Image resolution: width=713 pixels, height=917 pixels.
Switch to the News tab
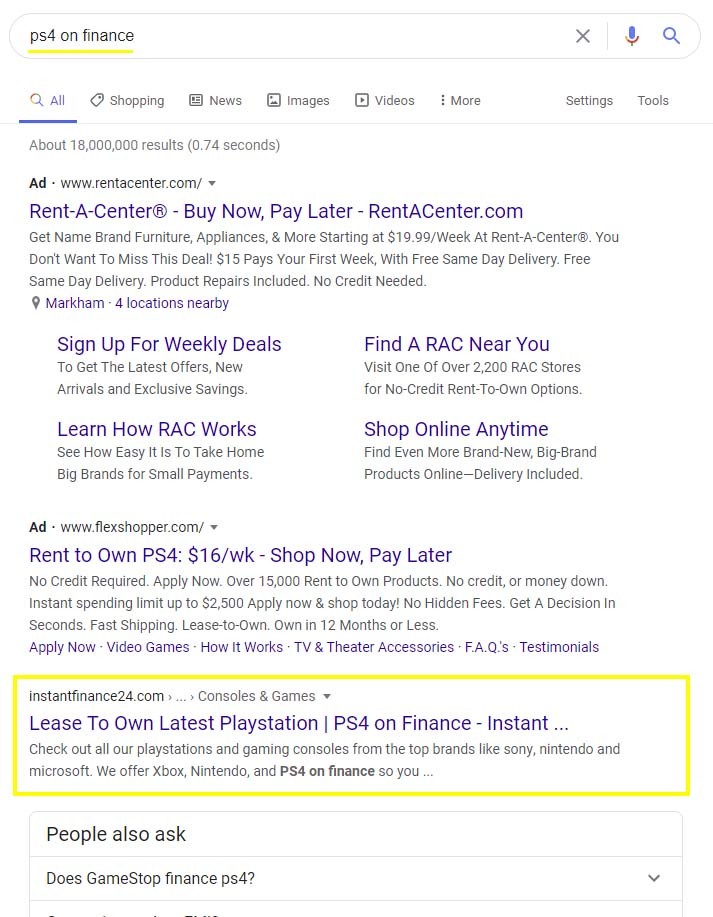215,100
